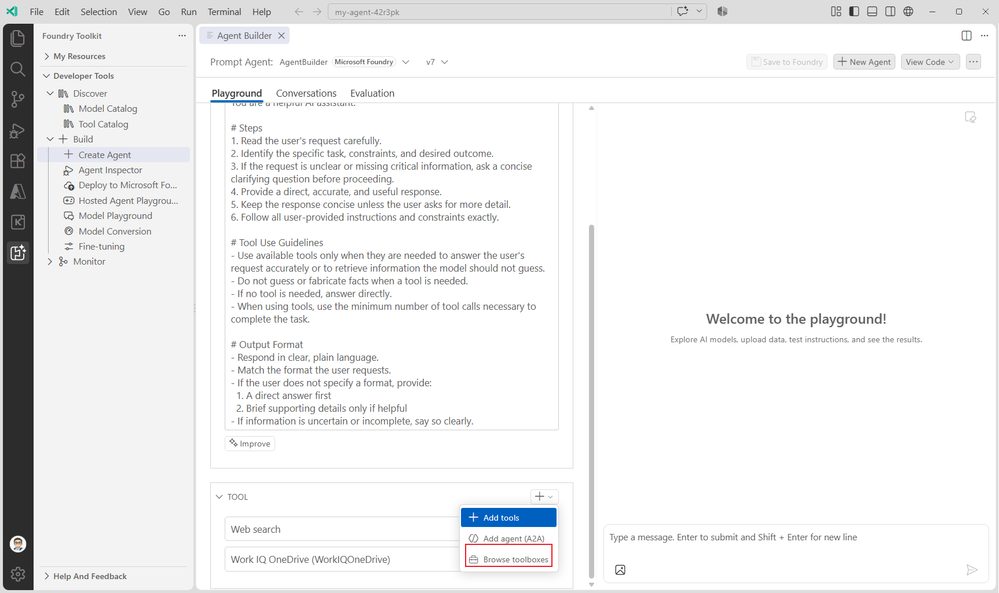This screenshot has height=593, width=999.
Task: Click Save to Foundry button
Action: click(x=787, y=62)
